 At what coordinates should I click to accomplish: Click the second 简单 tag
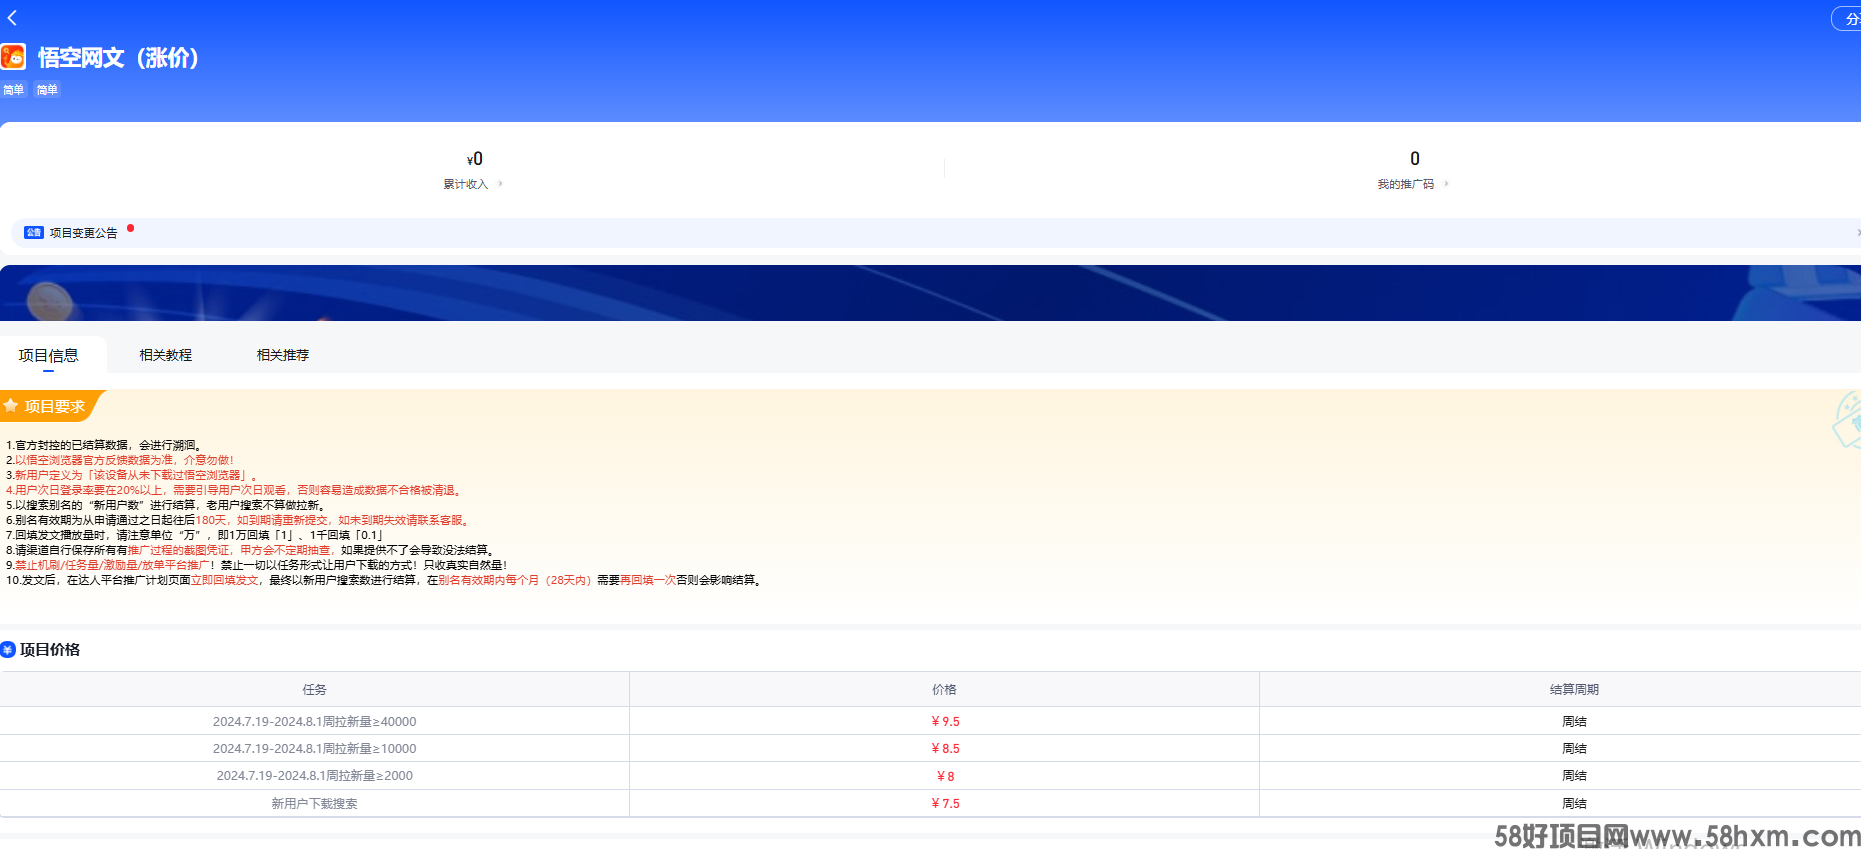coord(47,90)
